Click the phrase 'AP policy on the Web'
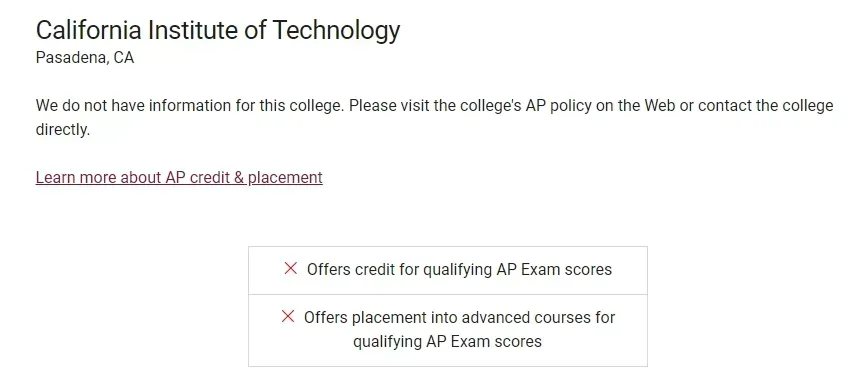 click(598, 105)
